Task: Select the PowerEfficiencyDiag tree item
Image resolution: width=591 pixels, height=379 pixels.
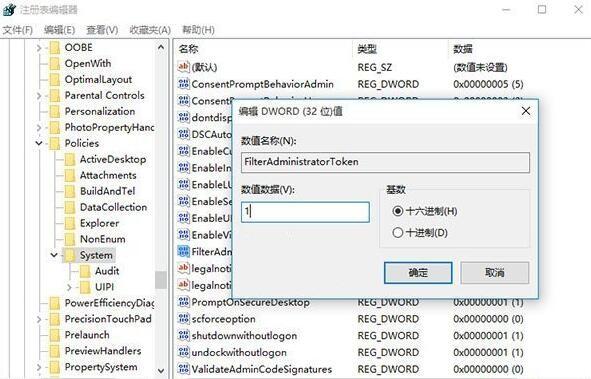Action: (x=109, y=303)
